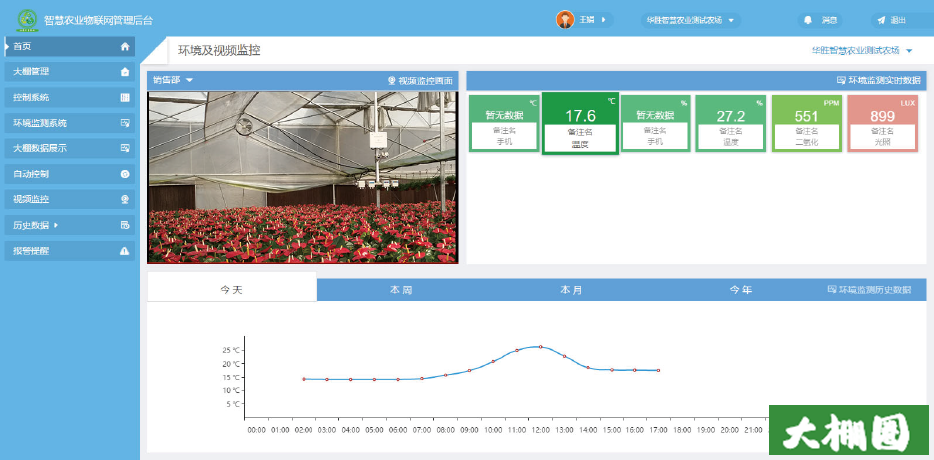Expand the 历史数据 sidebar submenu
This screenshot has width=934, height=460.
(70, 225)
